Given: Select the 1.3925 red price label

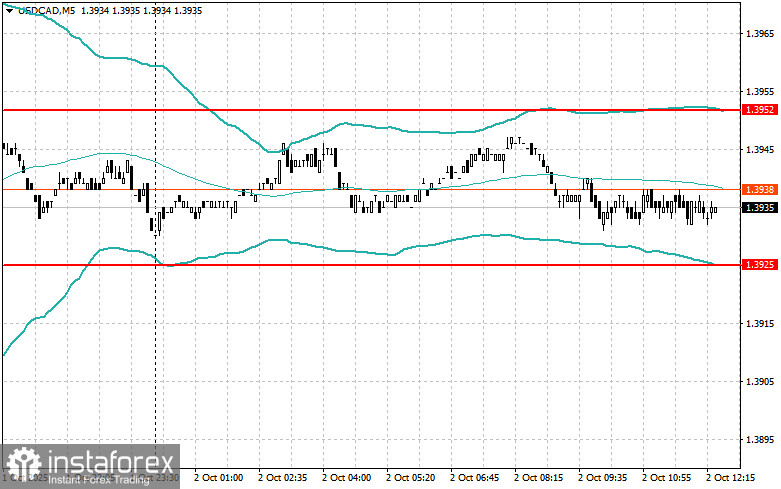Looking at the screenshot, I should coord(760,264).
